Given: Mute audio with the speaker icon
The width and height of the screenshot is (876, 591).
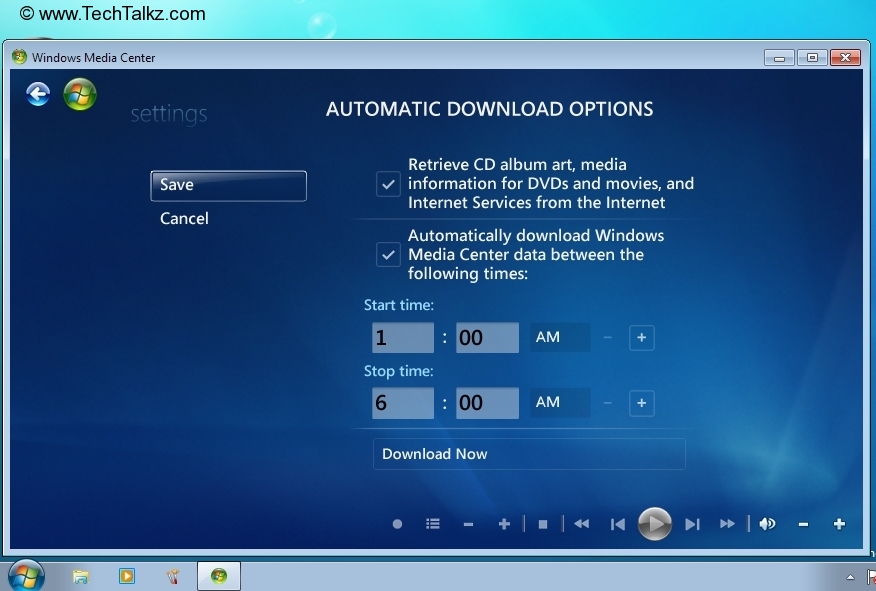Looking at the screenshot, I should click(x=768, y=523).
